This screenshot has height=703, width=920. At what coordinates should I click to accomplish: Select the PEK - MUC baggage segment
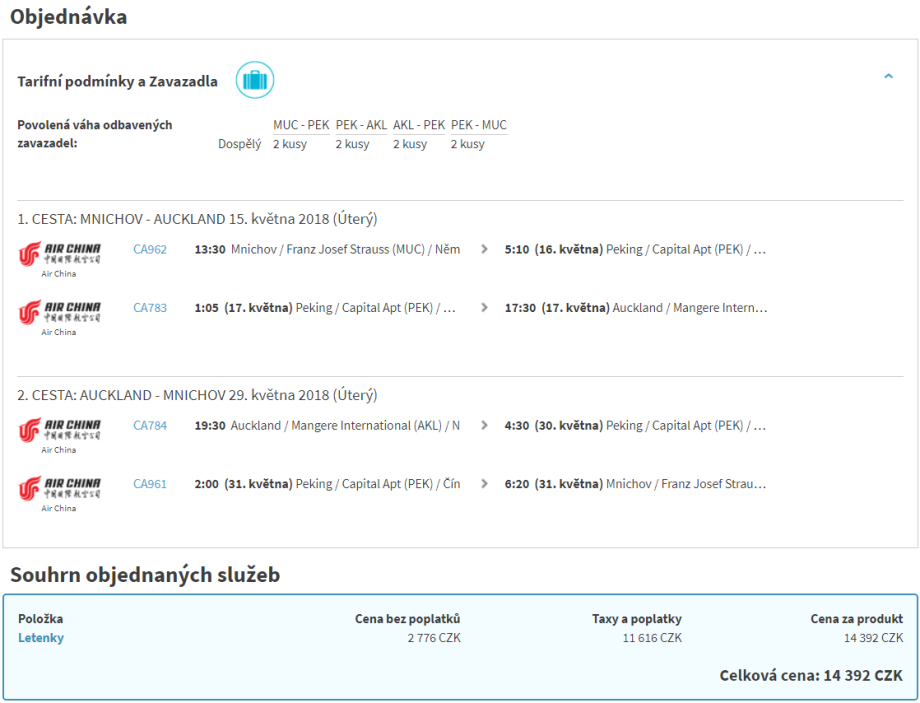[479, 125]
